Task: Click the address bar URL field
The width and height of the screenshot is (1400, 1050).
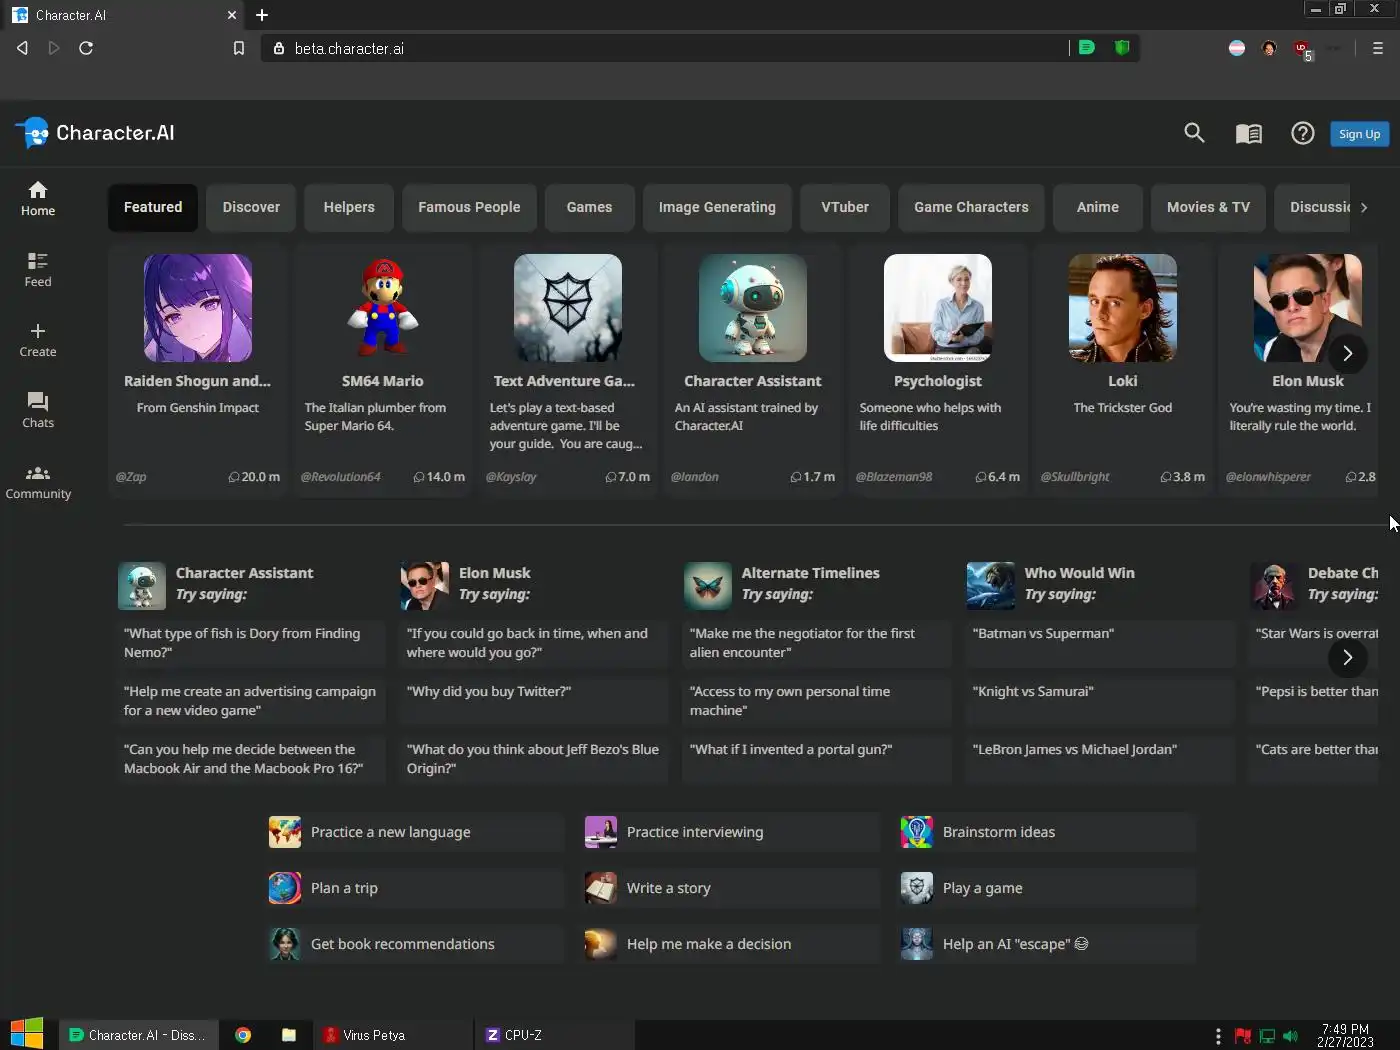Action: pos(665,48)
